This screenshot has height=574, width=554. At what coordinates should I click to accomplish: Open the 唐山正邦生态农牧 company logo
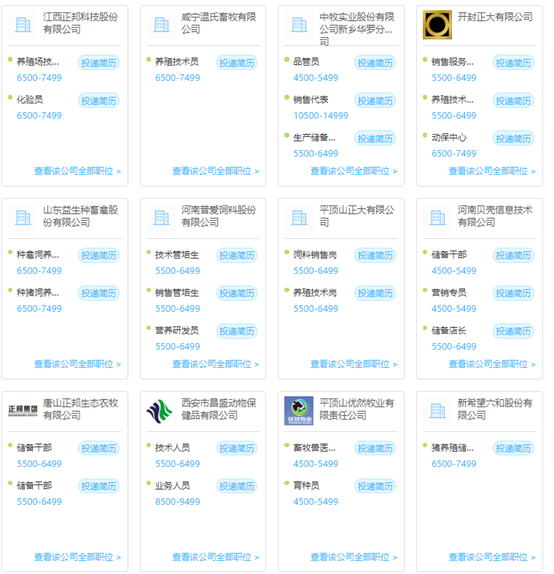point(23,411)
